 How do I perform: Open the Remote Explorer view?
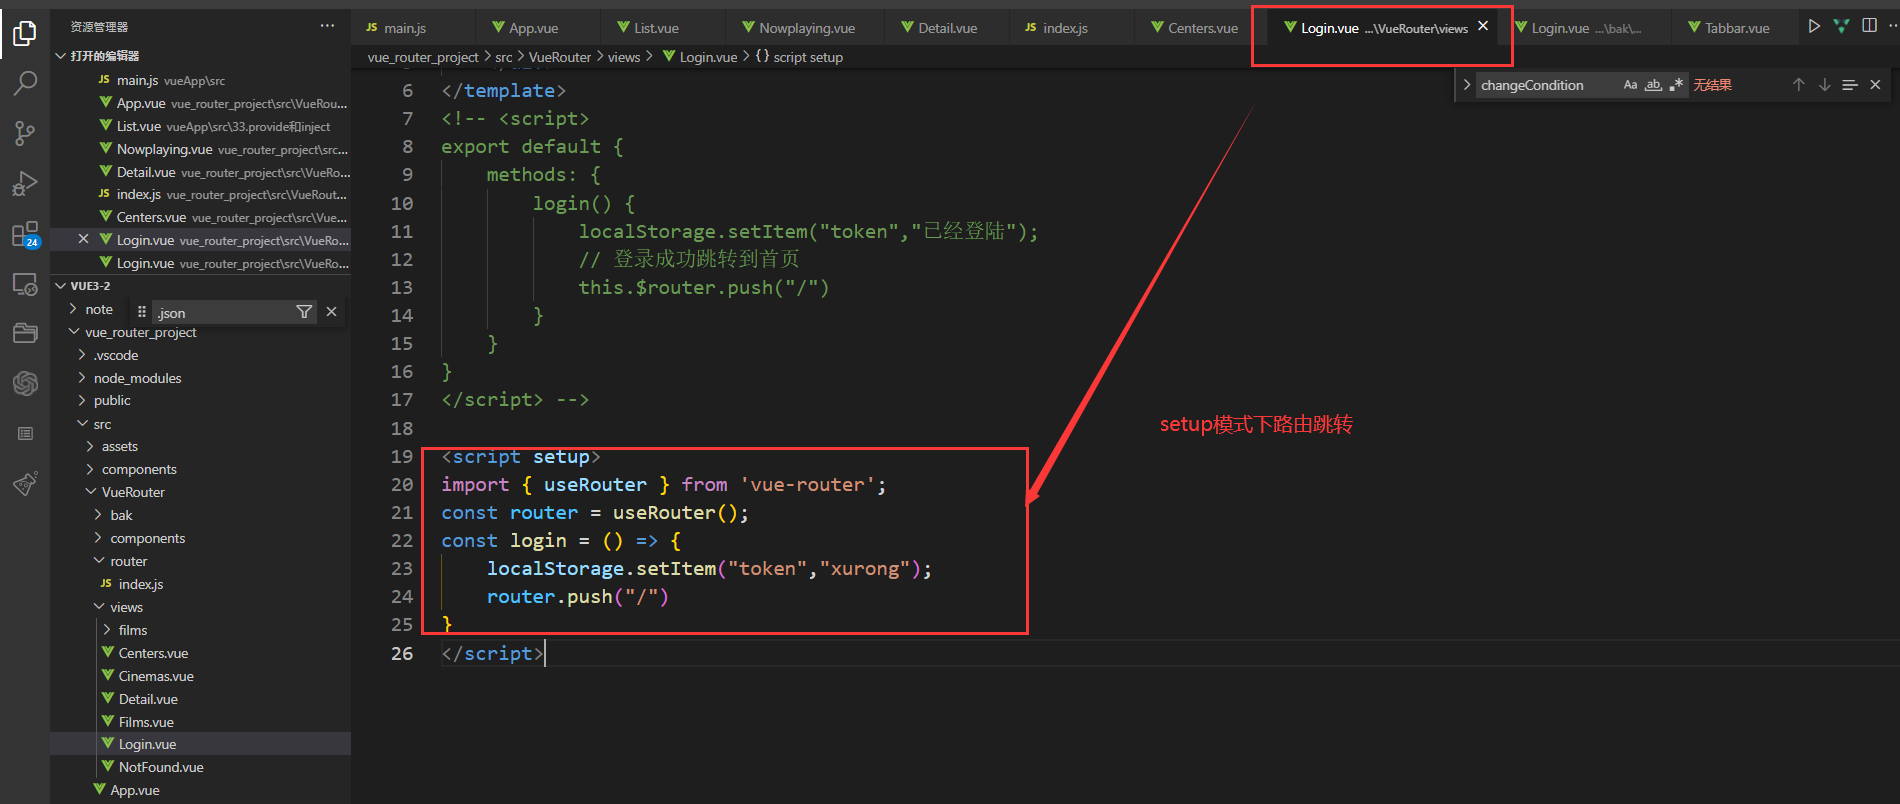click(x=25, y=284)
